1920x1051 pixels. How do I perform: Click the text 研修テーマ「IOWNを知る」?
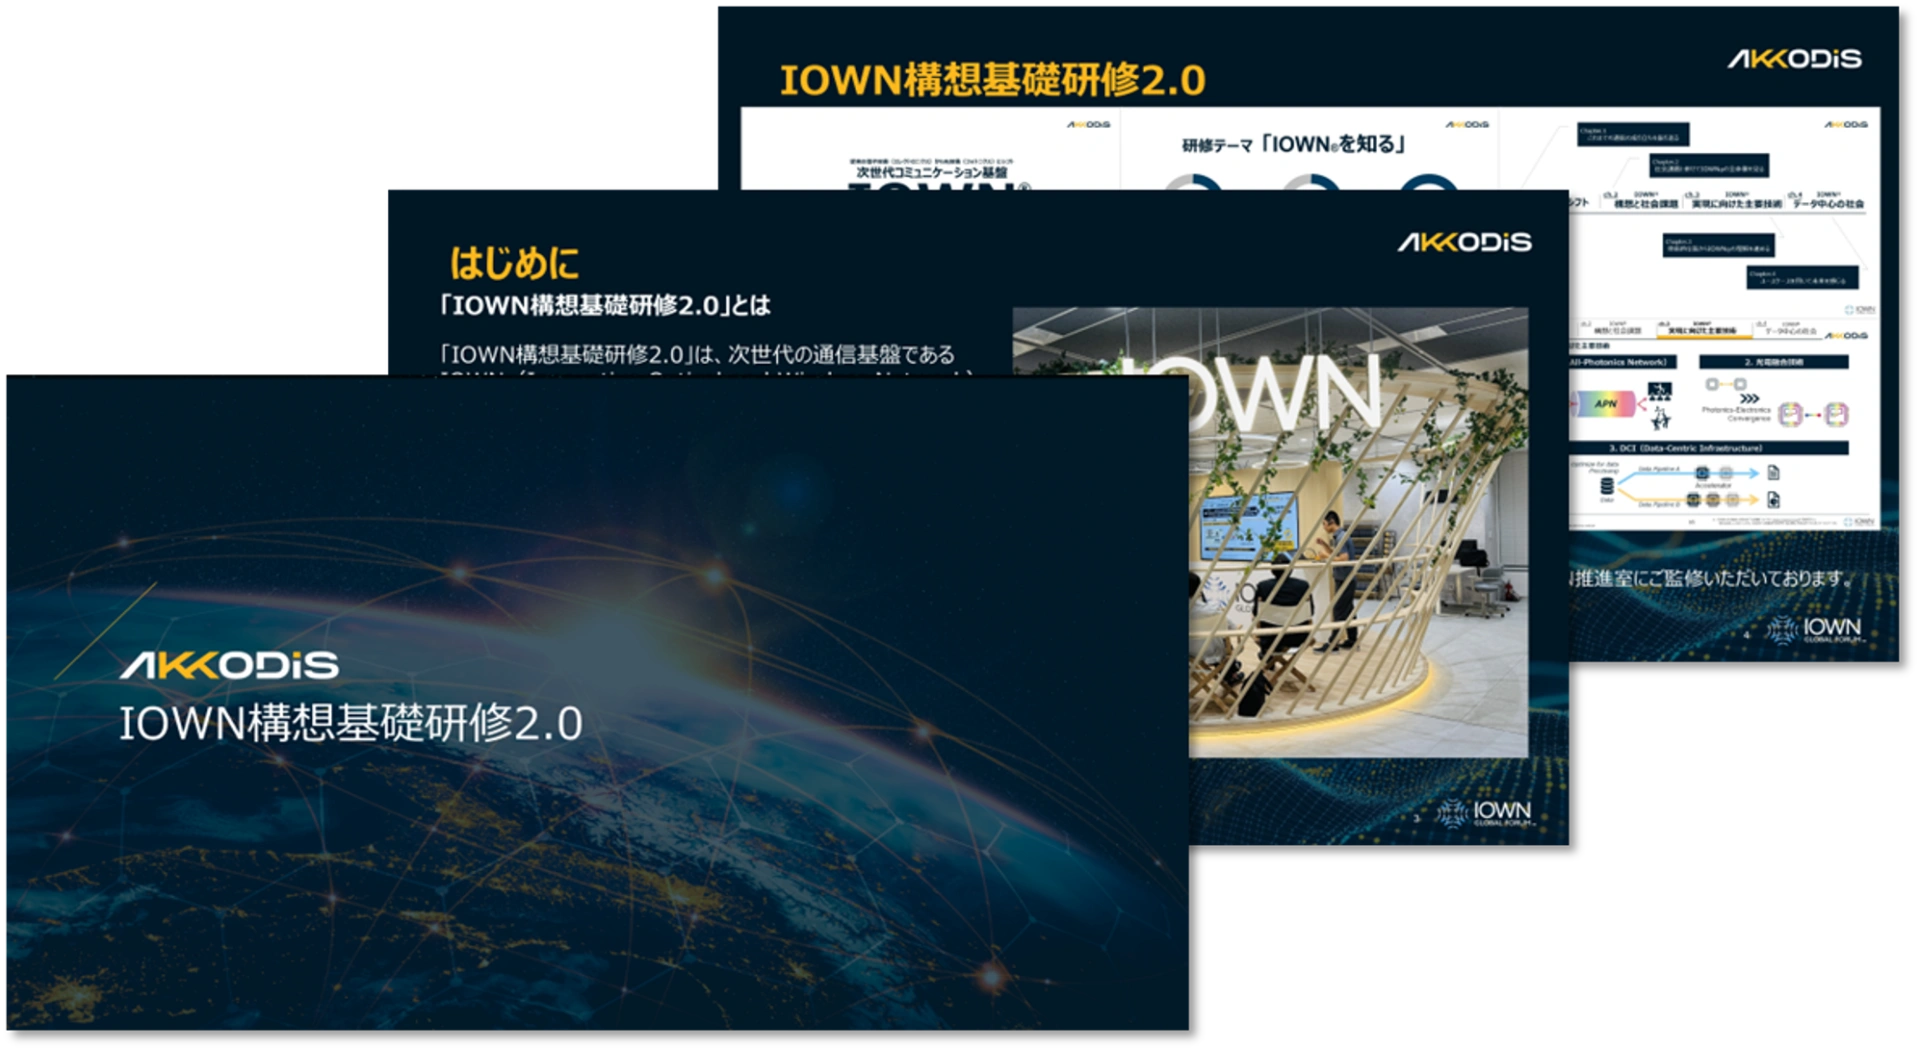tap(1293, 145)
